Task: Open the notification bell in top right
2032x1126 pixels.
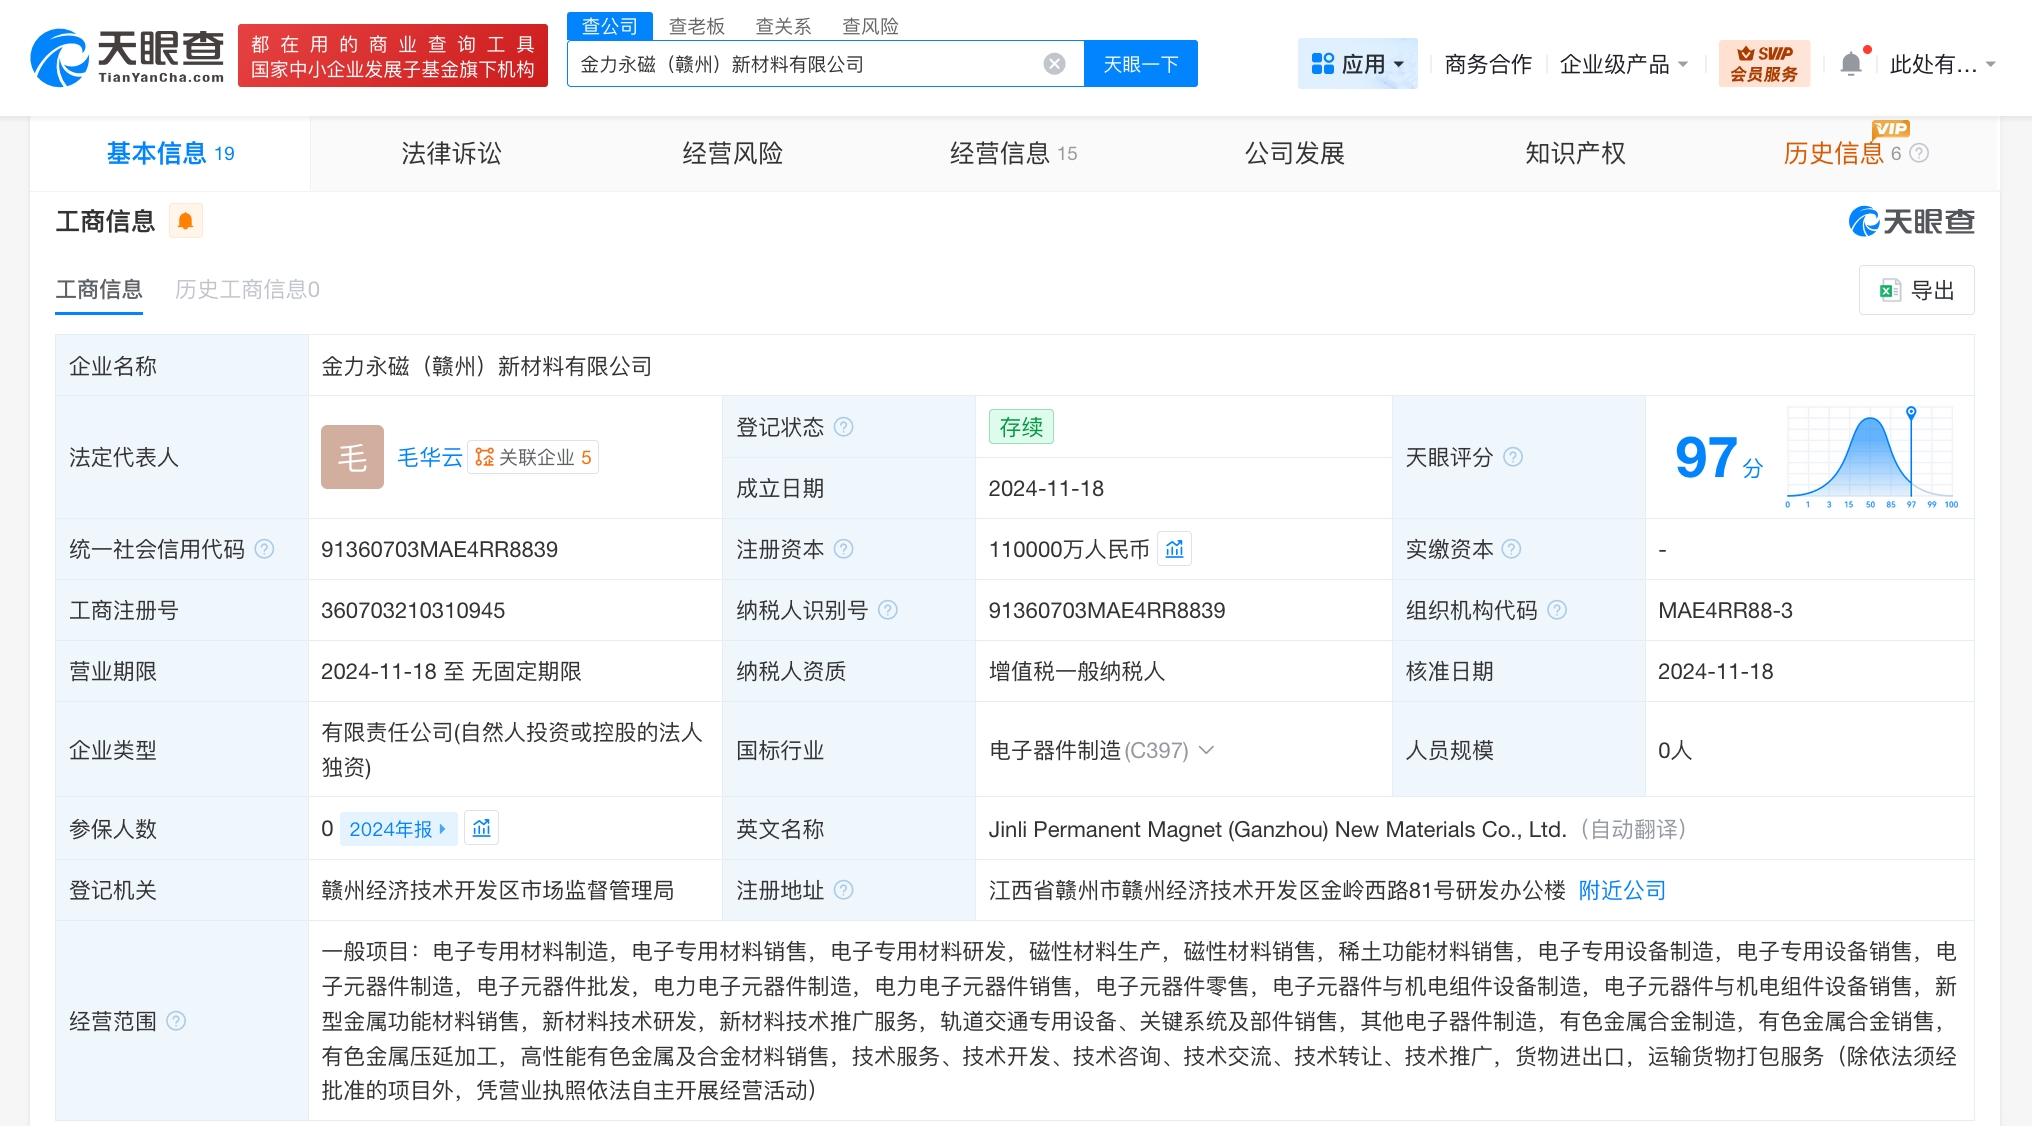Action: pos(1852,62)
